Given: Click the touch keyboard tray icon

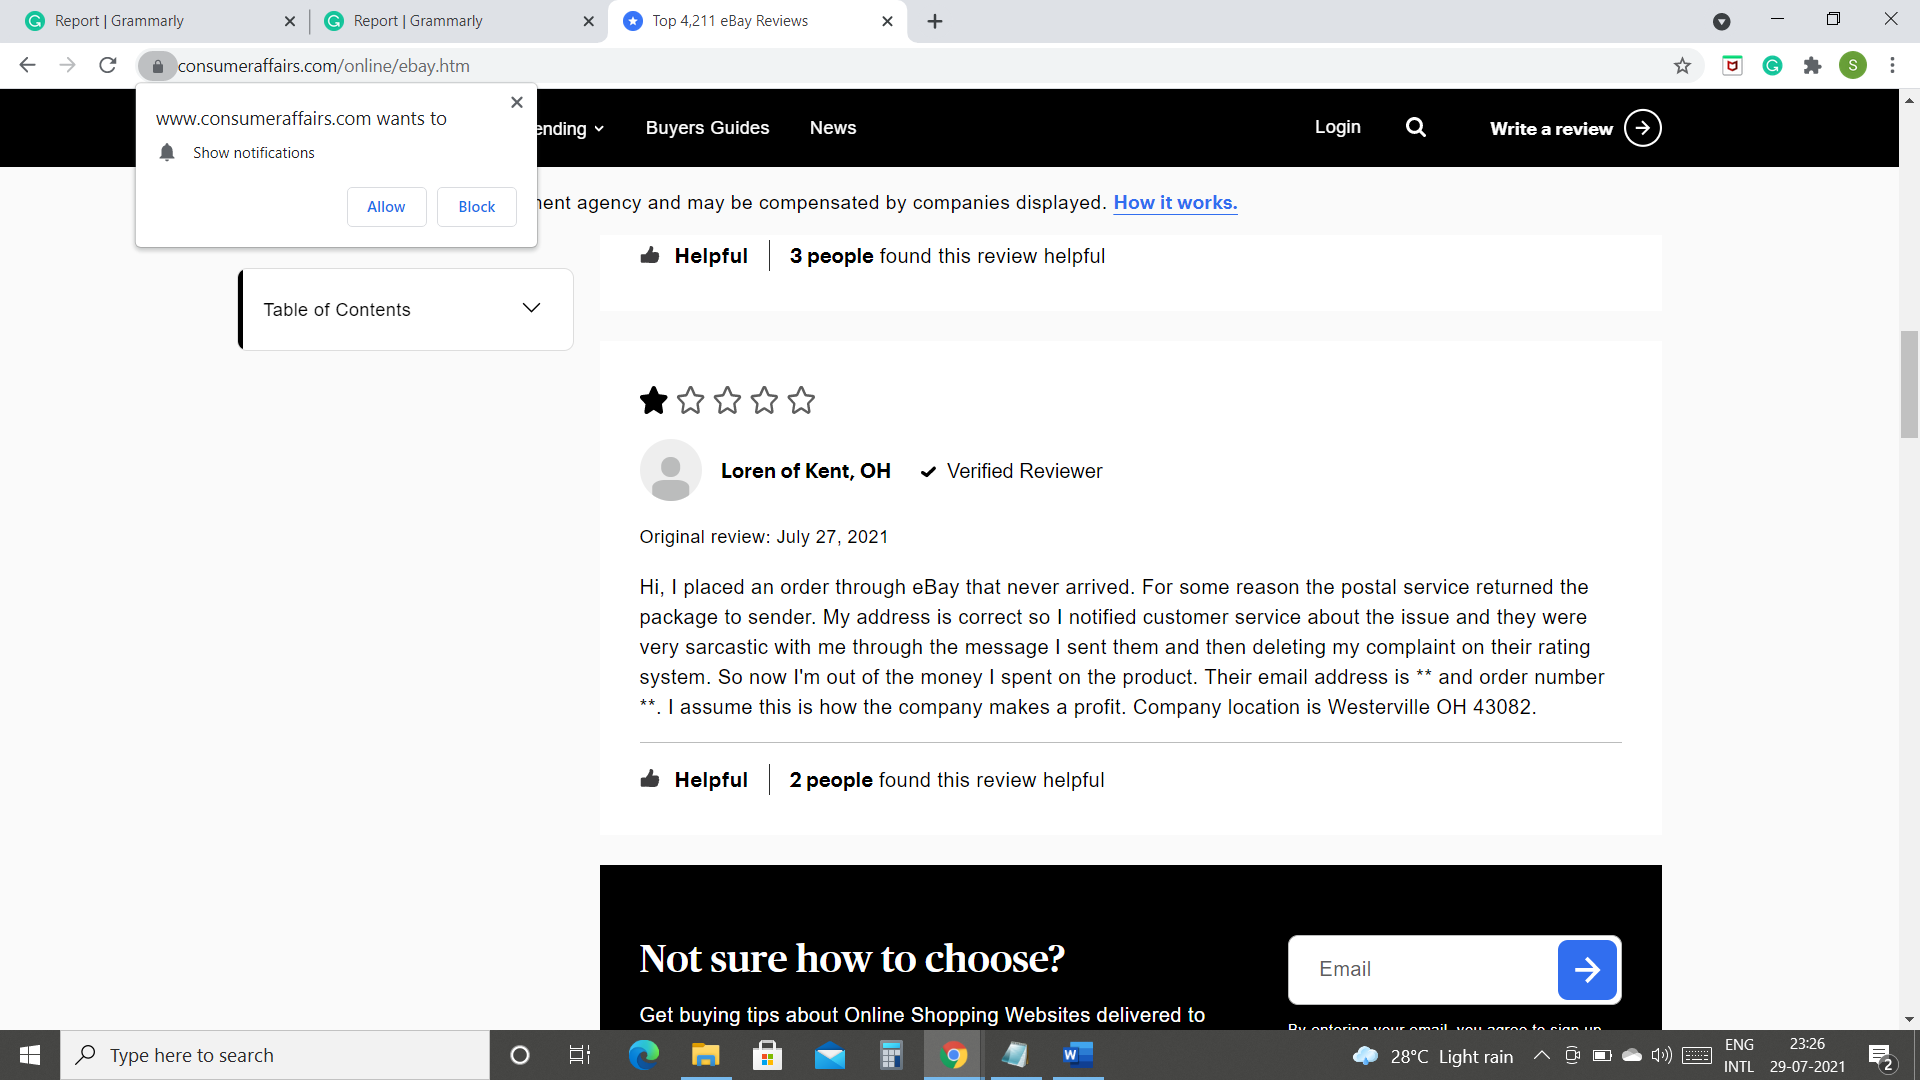Looking at the screenshot, I should coord(1697,1055).
